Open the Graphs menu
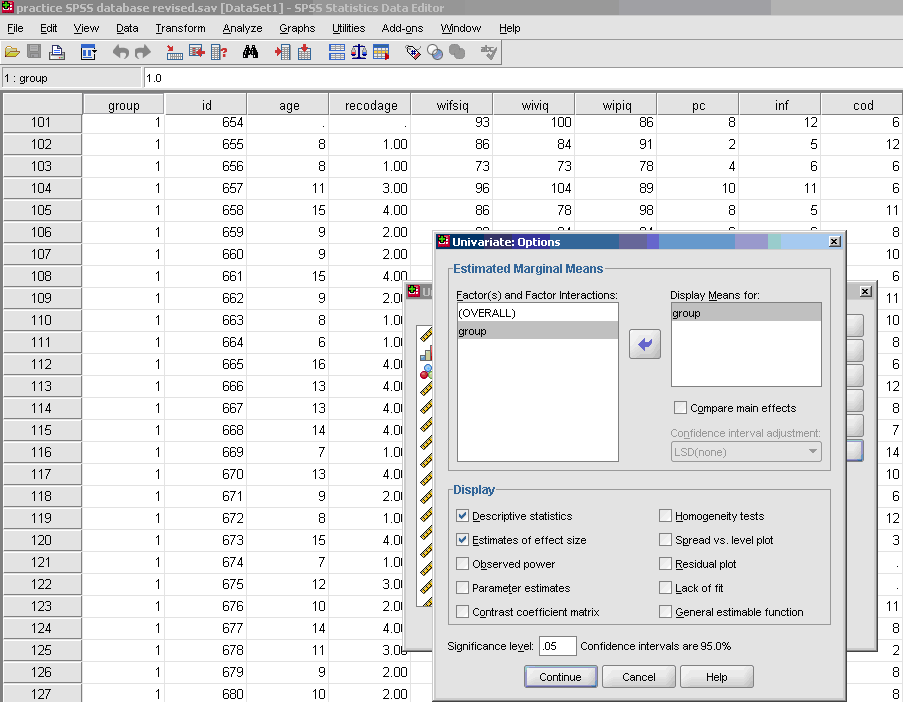The height and width of the screenshot is (702, 903). coord(297,28)
